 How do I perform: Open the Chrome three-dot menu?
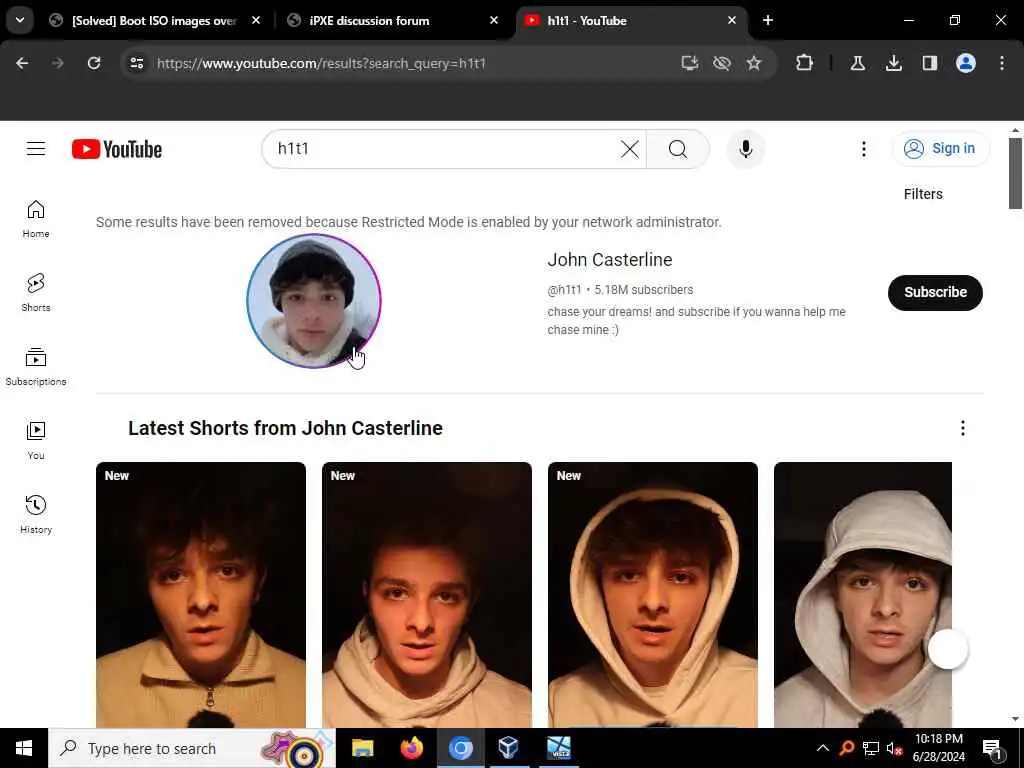tap(1002, 63)
